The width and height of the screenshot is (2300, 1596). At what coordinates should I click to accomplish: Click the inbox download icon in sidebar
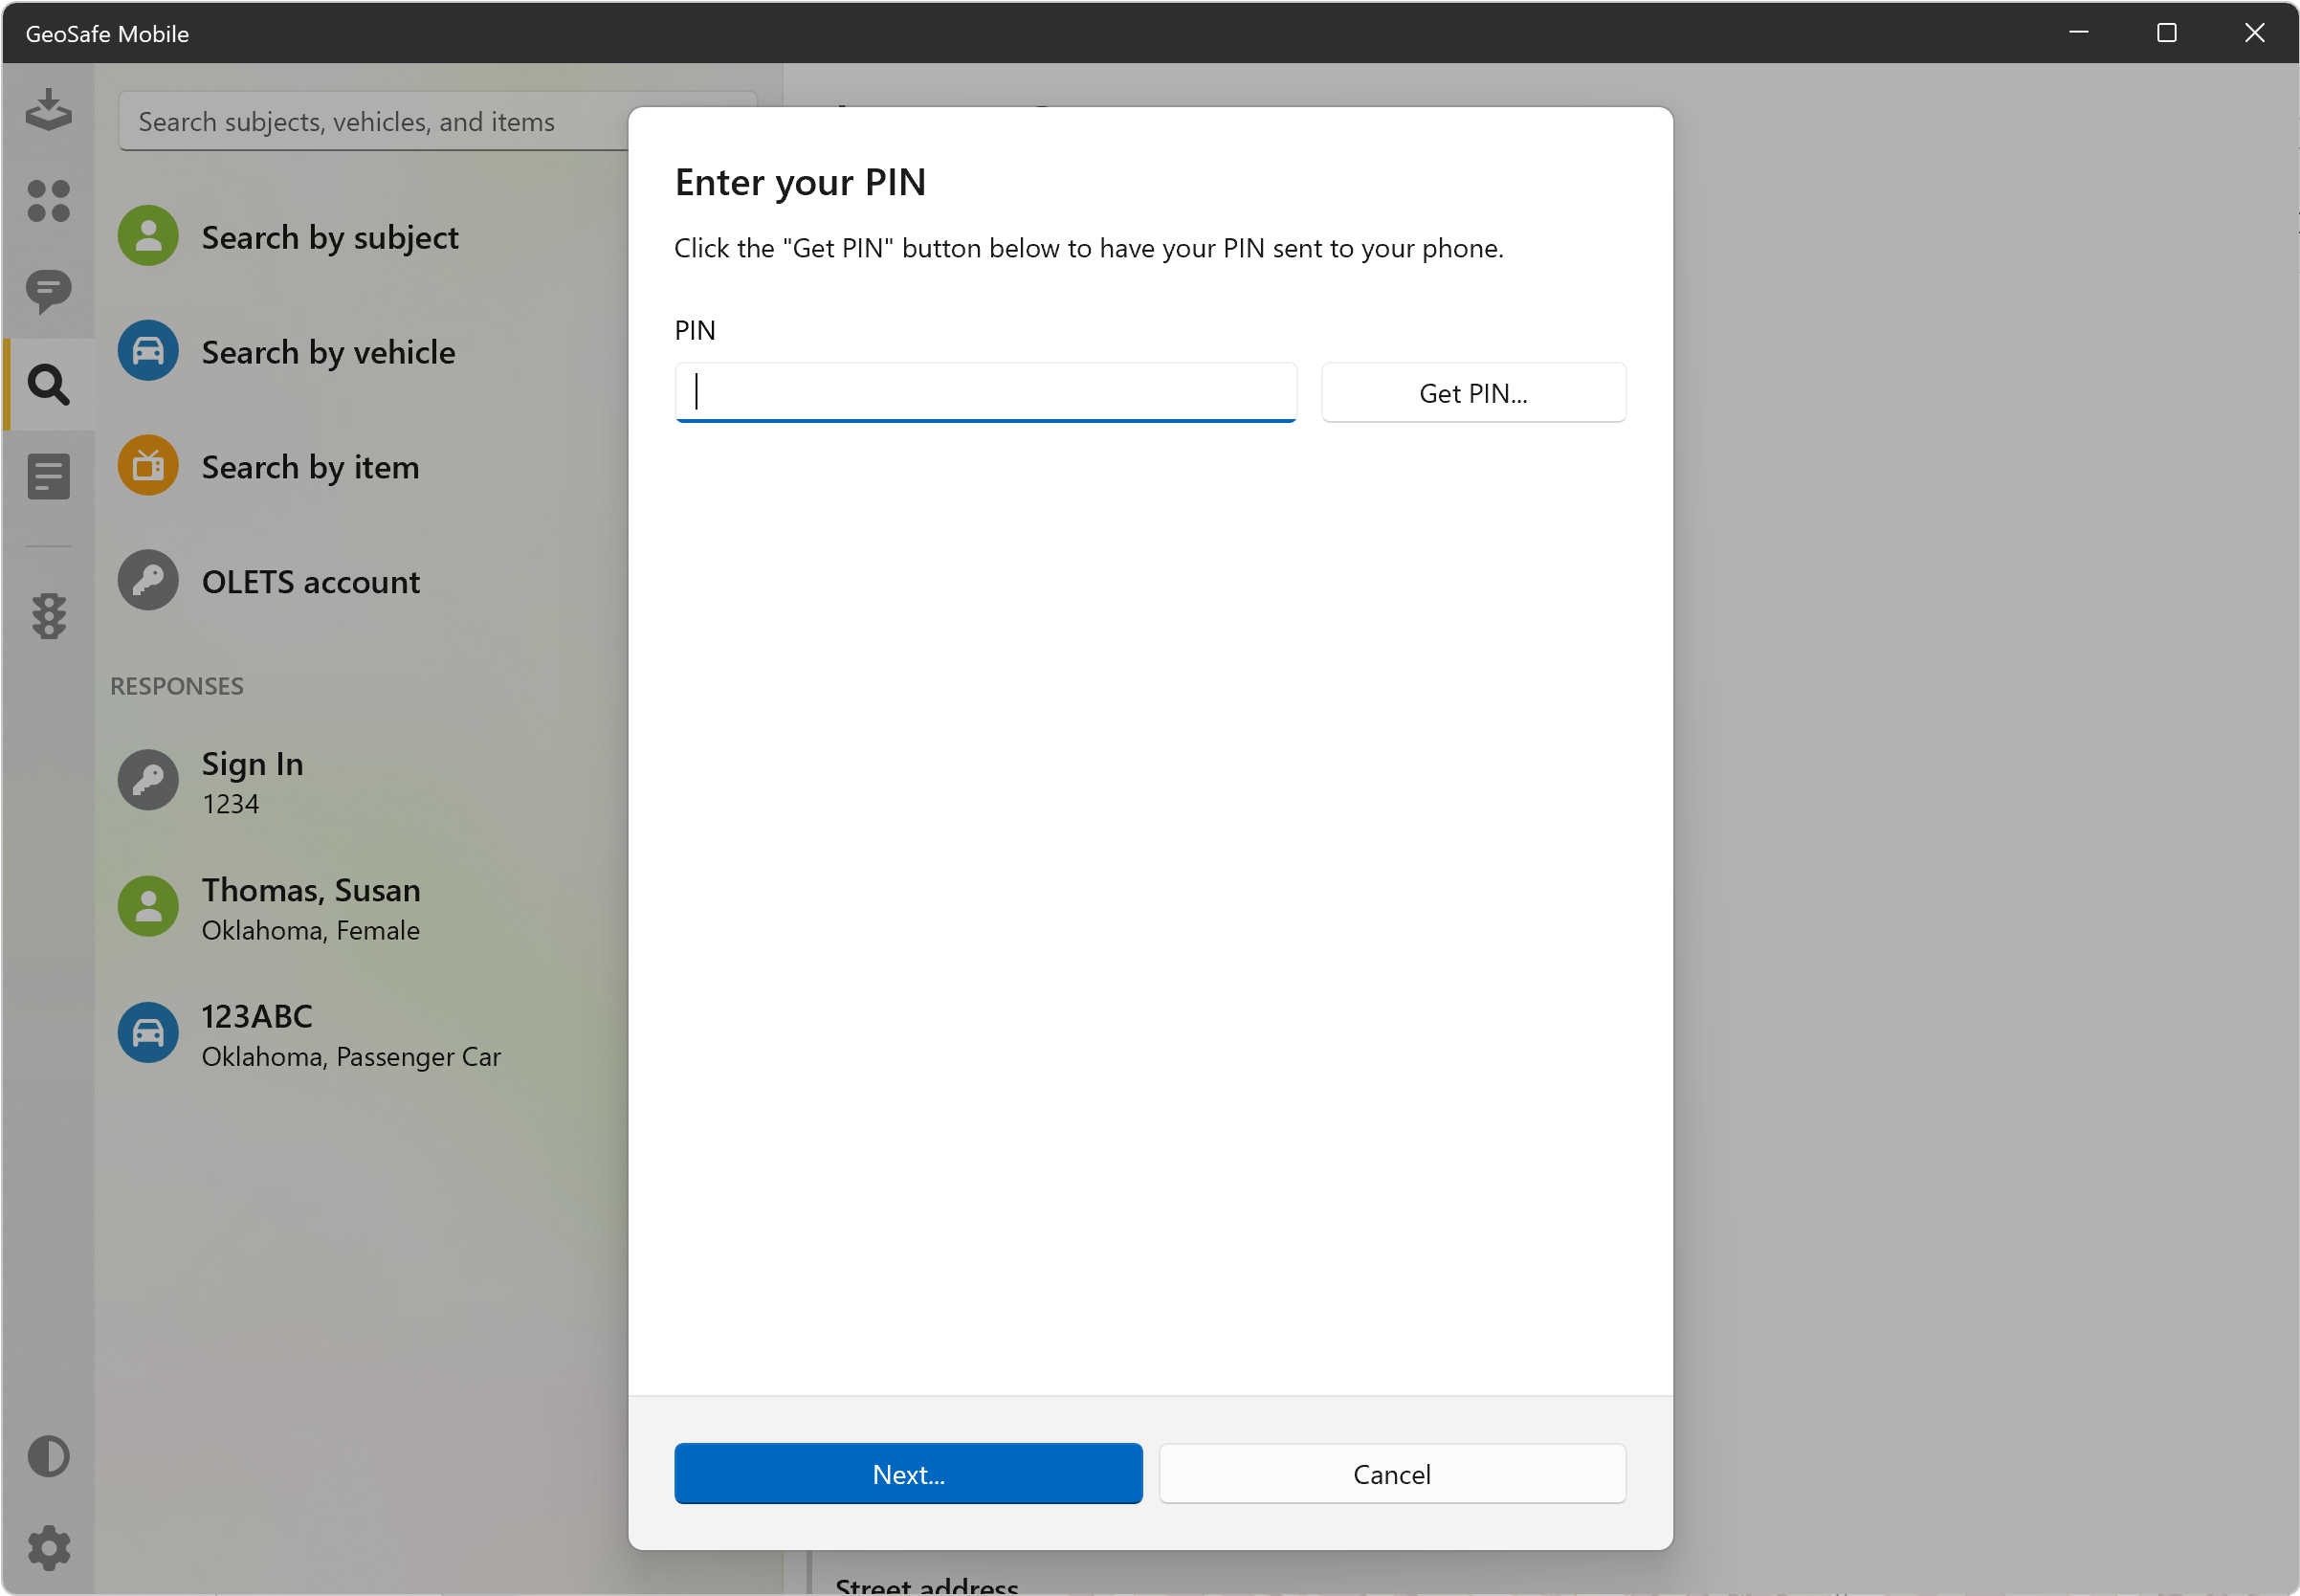(48, 110)
